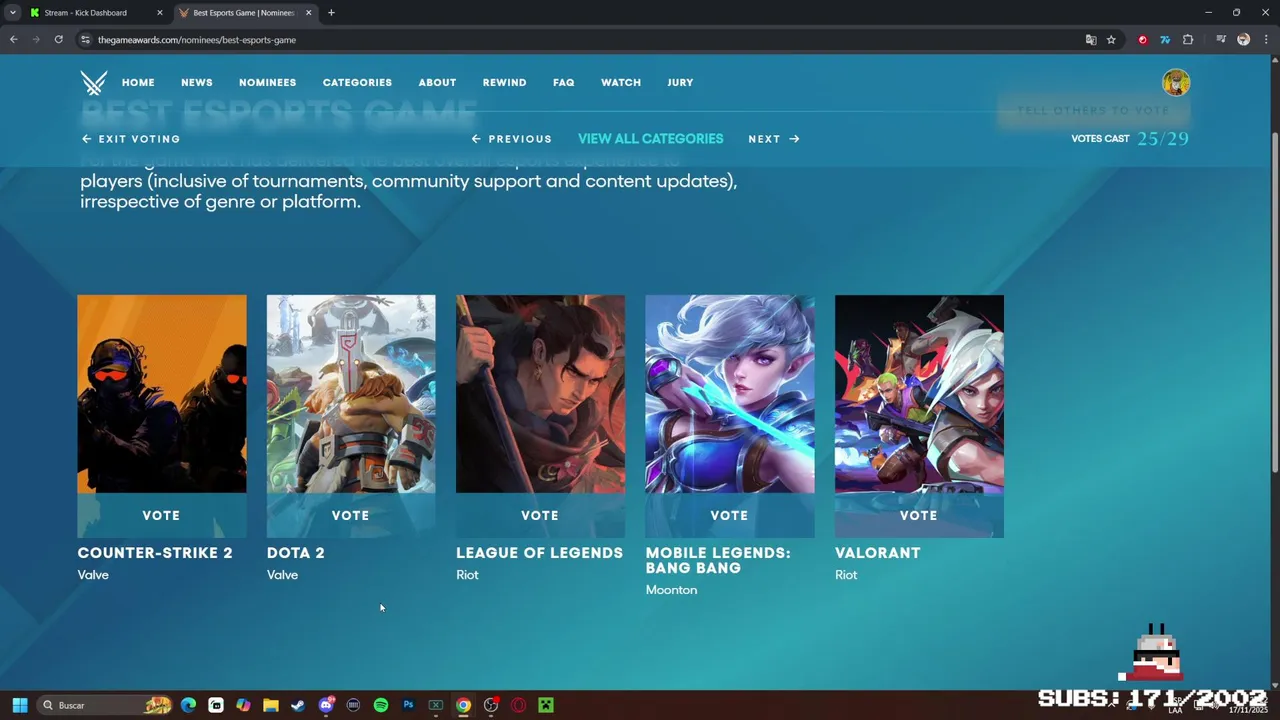Open Microsoft Edge from the taskbar
The height and width of the screenshot is (720, 1280).
(x=188, y=705)
